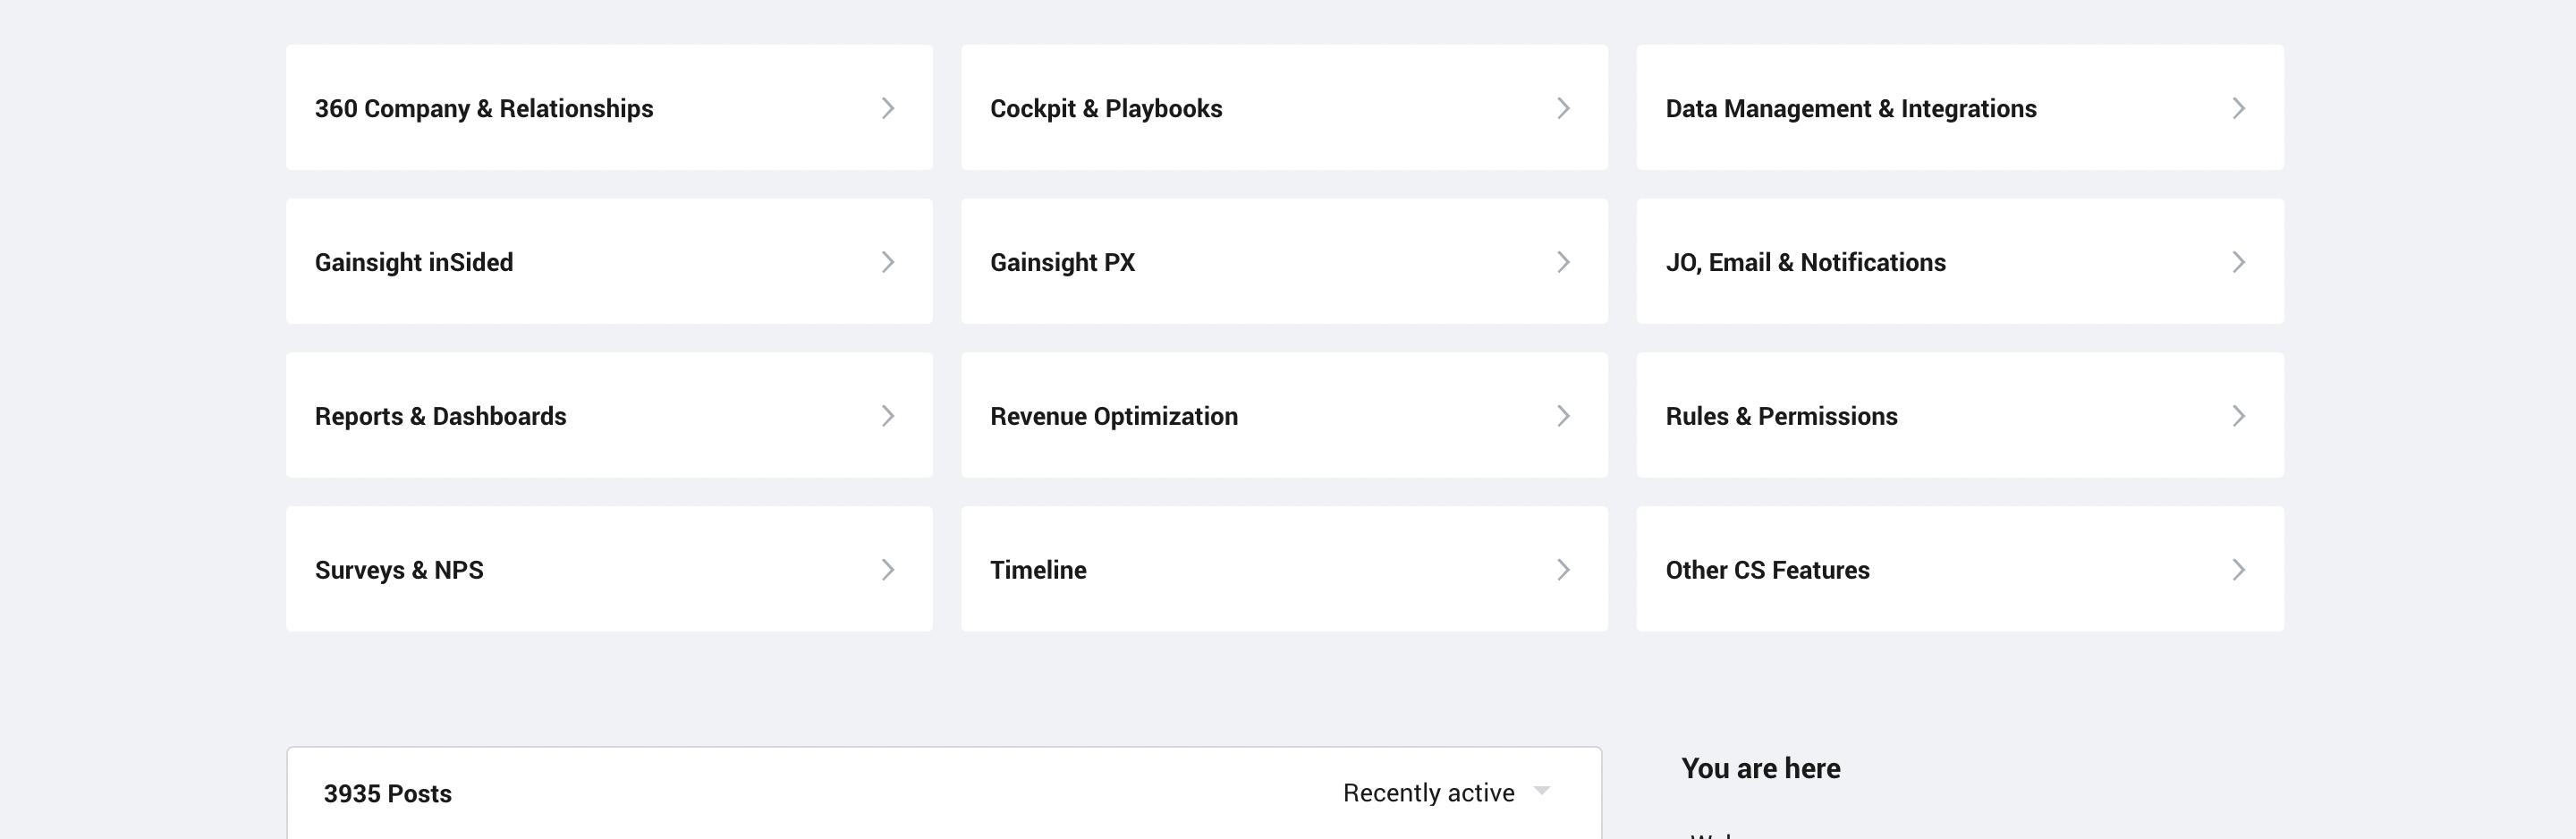Click the chevron on Revenue Optimization card
Screen dimensions: 2576x839
1563,416
